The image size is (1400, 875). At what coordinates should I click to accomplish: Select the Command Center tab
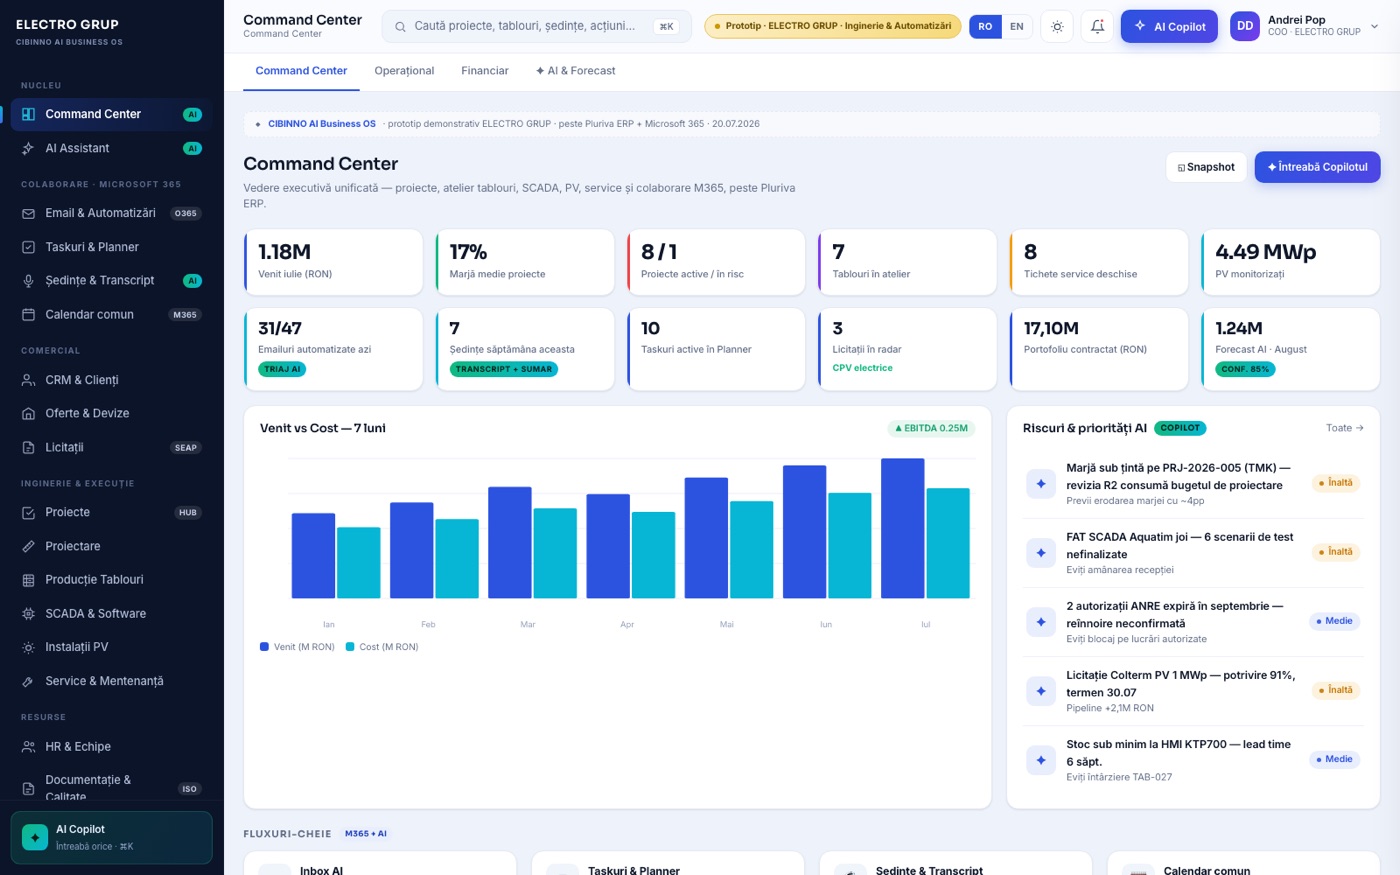click(301, 71)
